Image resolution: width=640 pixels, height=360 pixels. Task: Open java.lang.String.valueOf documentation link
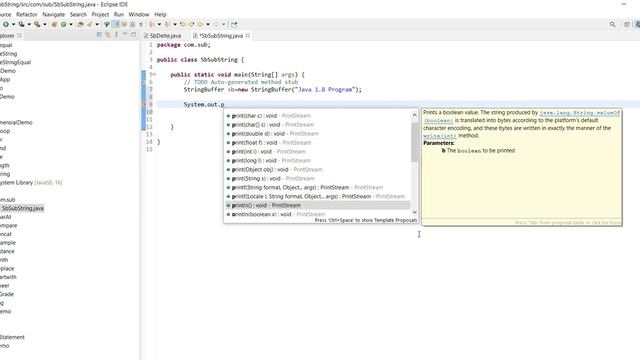coord(580,113)
